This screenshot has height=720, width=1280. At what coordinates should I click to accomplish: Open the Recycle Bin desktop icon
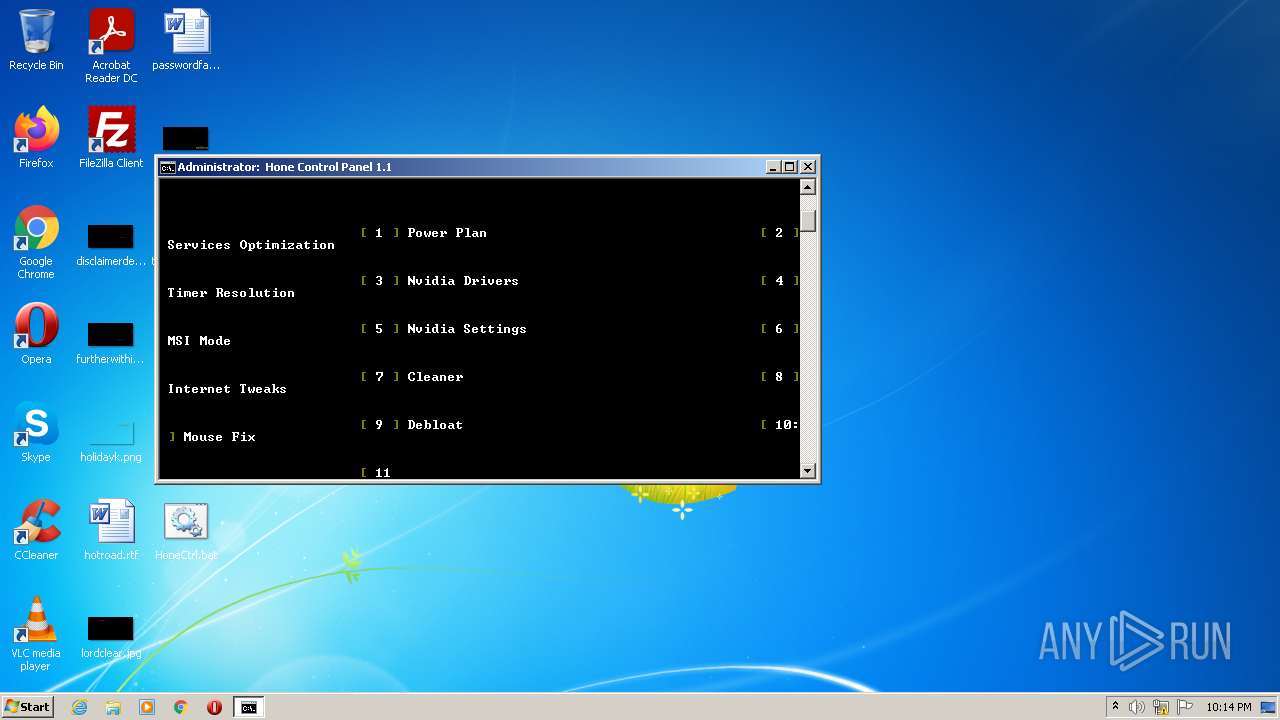36,40
